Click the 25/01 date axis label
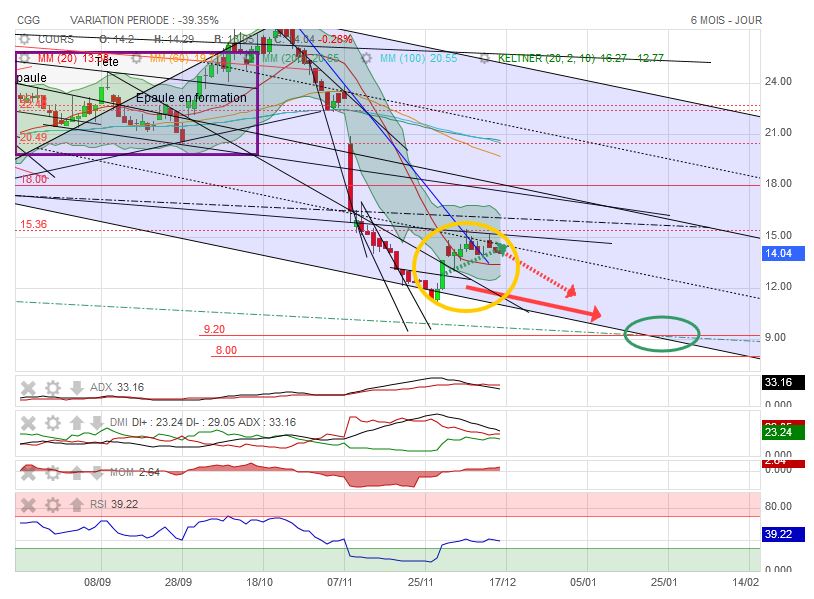 point(664,582)
